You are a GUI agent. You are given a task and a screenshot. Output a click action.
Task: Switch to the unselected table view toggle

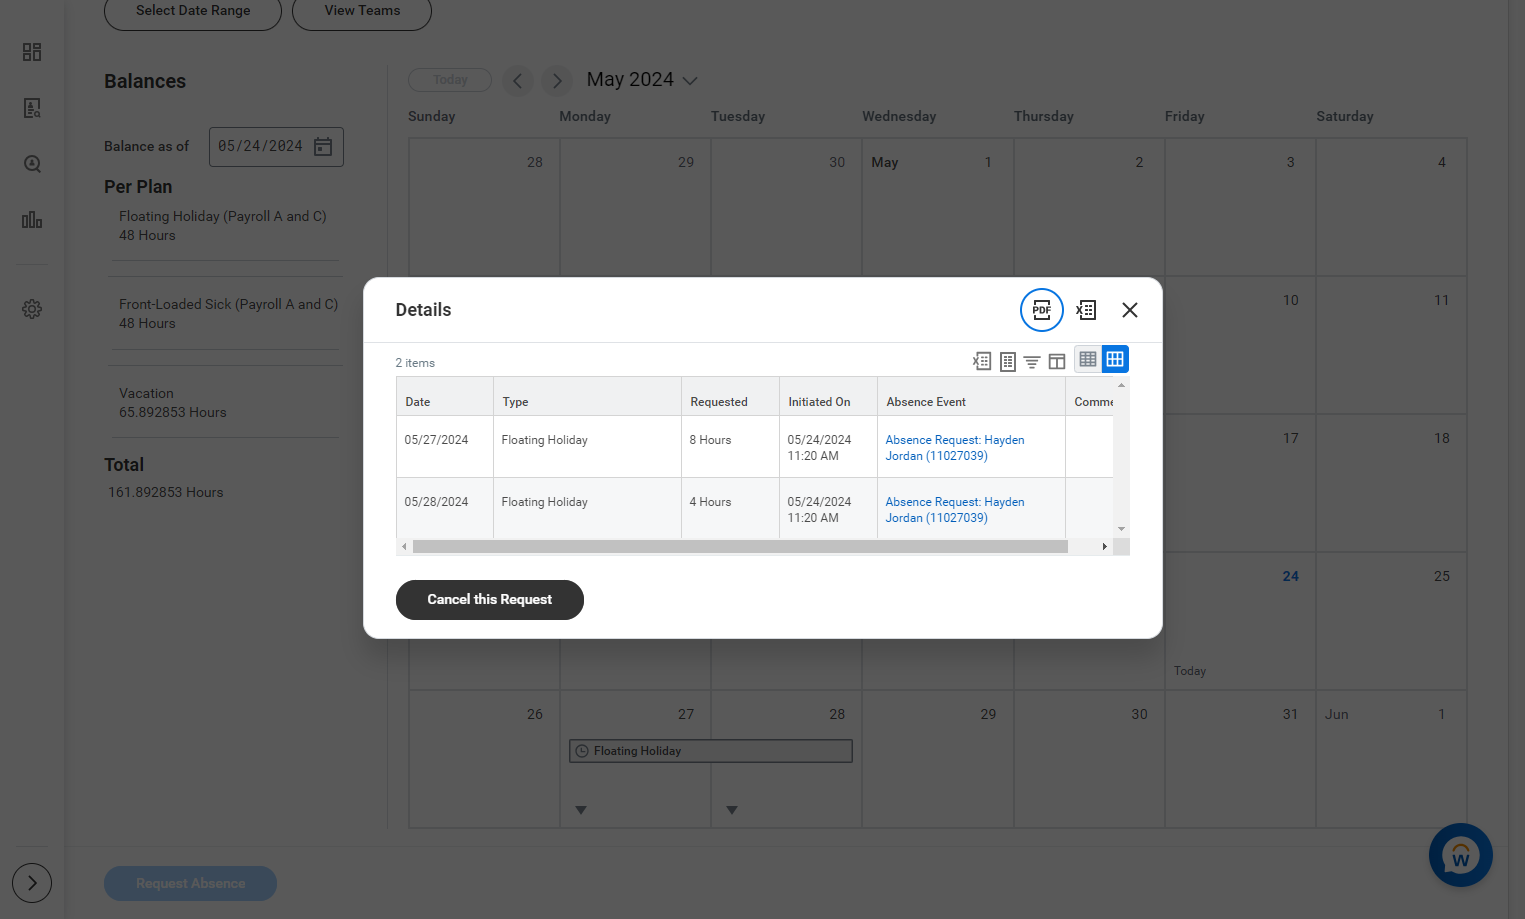coord(1088,359)
